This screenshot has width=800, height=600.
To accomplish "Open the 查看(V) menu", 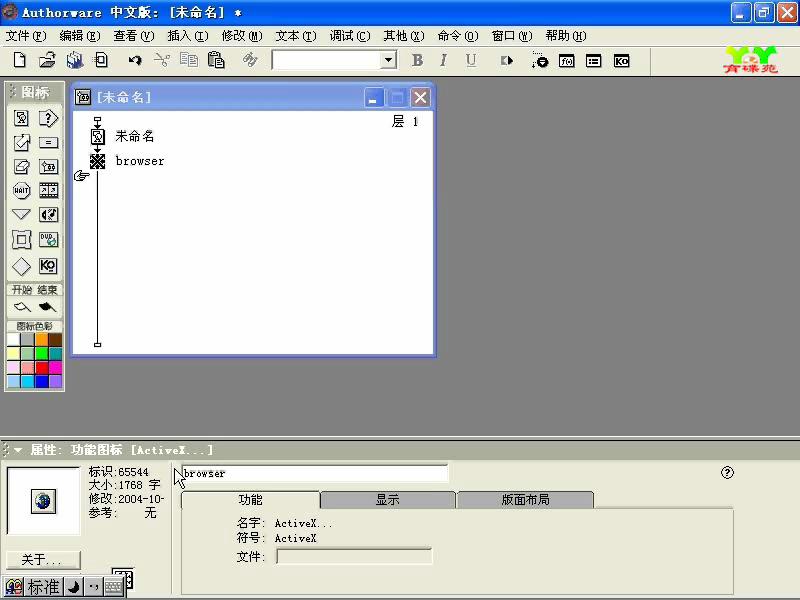I will click(x=134, y=36).
